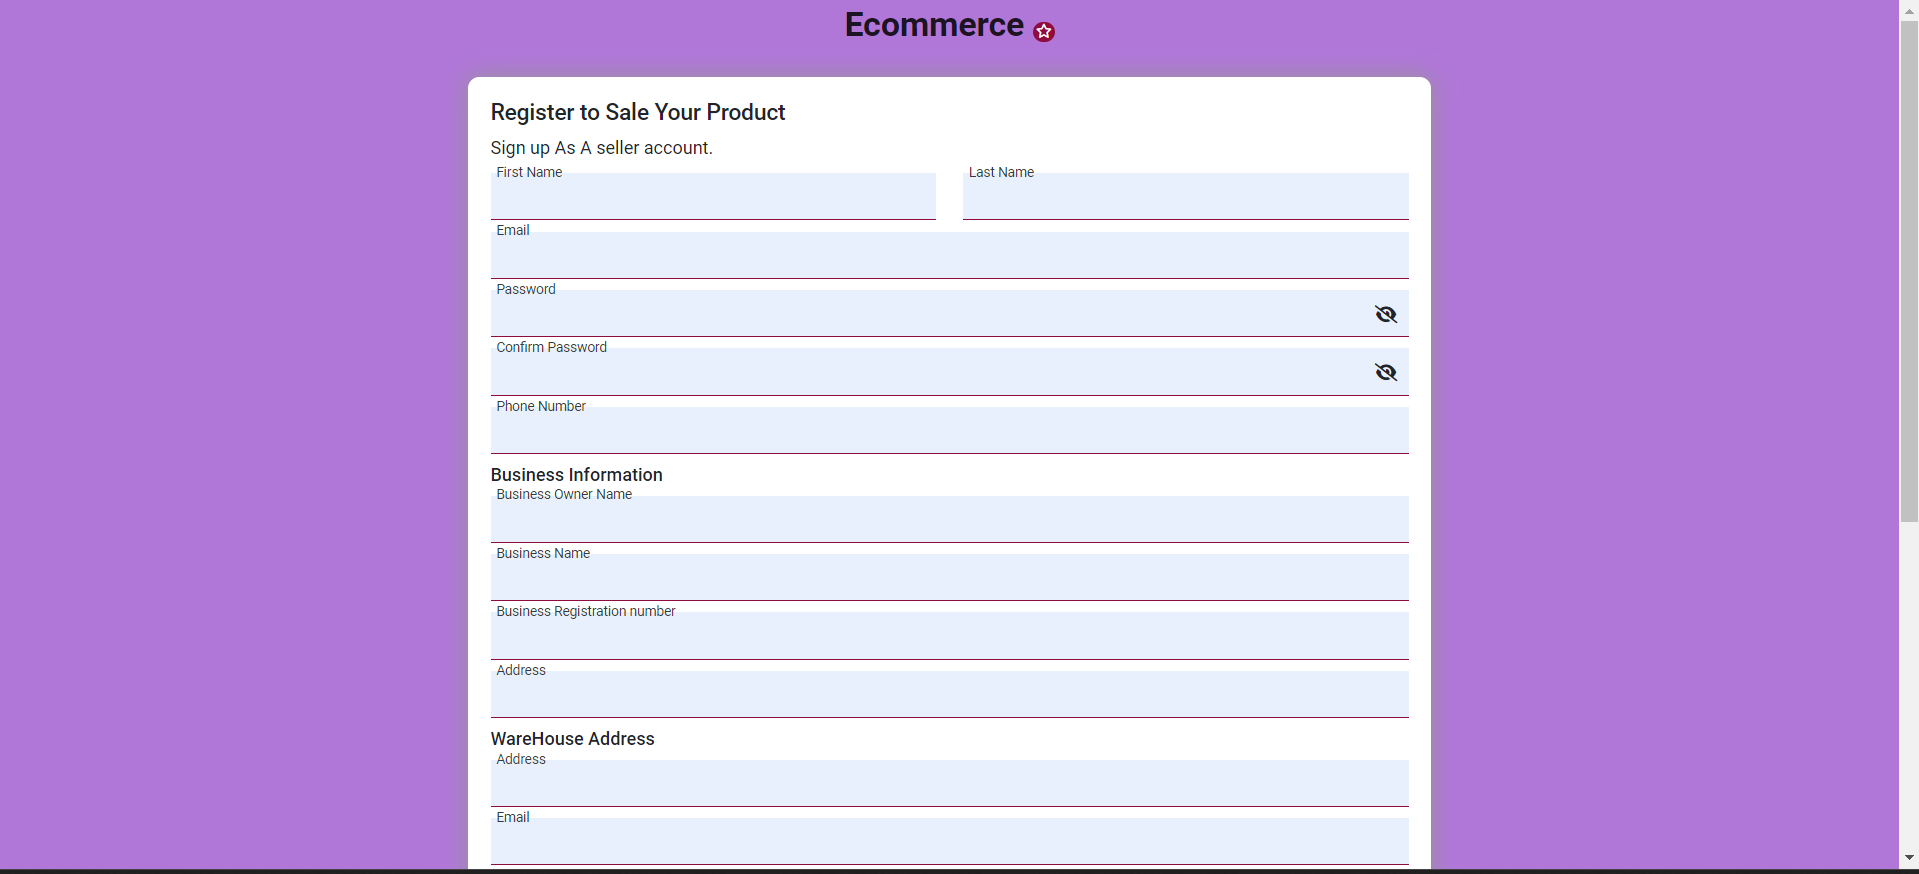Click the Address field under Business Information

(948, 696)
